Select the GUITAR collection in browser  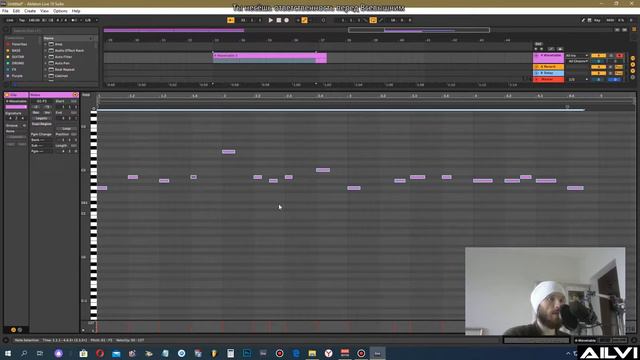(18, 57)
